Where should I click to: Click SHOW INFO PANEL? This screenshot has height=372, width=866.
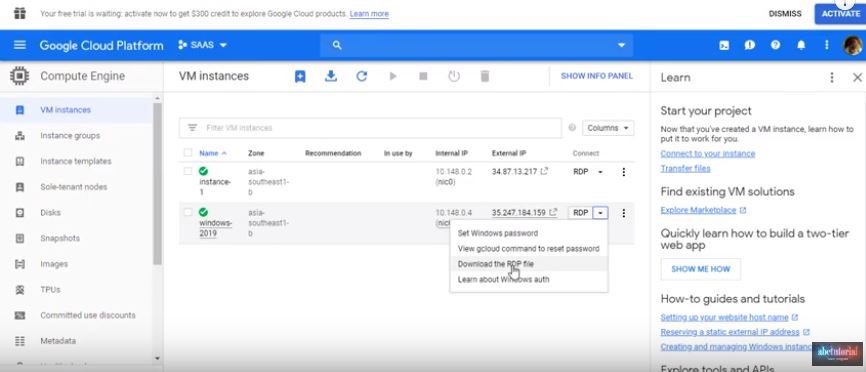coord(596,76)
